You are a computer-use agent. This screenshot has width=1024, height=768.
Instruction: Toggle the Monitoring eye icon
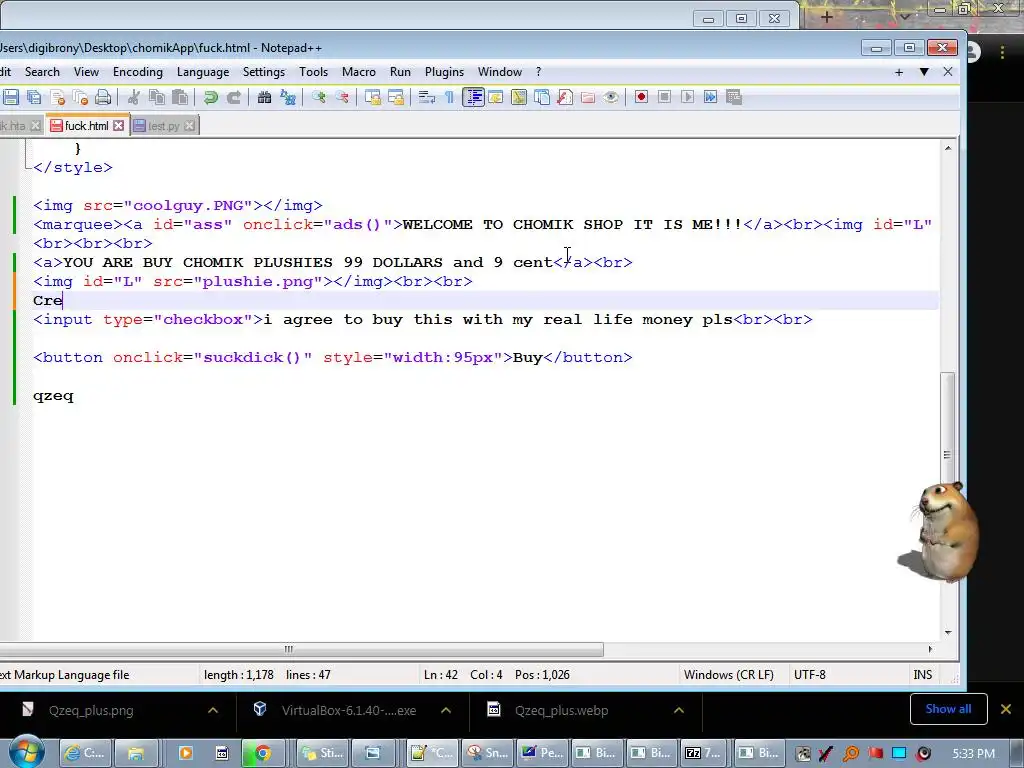click(x=611, y=97)
